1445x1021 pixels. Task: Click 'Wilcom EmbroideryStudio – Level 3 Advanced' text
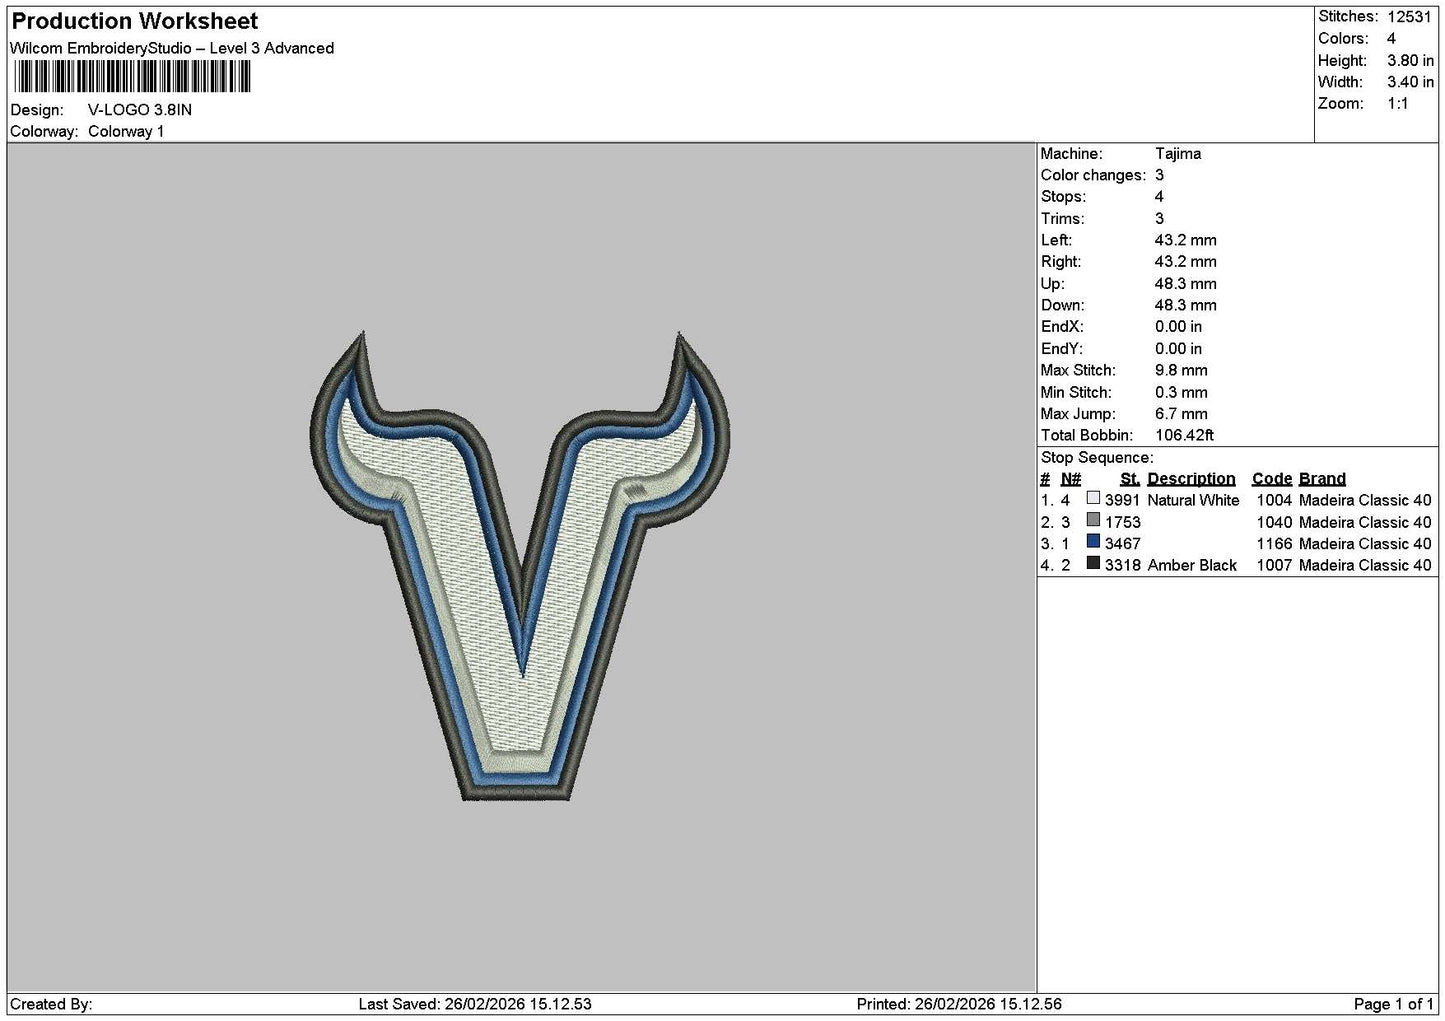coord(172,48)
